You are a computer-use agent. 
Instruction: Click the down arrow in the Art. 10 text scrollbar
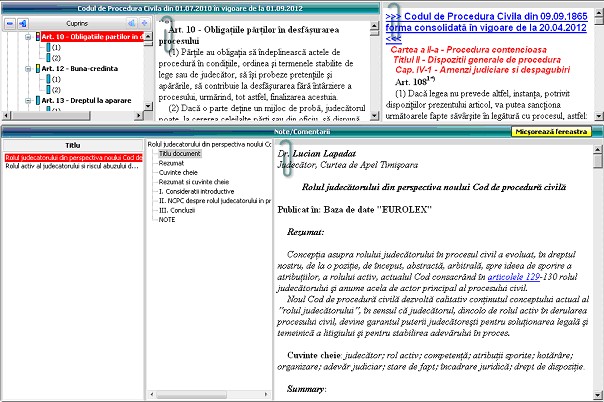click(374, 116)
